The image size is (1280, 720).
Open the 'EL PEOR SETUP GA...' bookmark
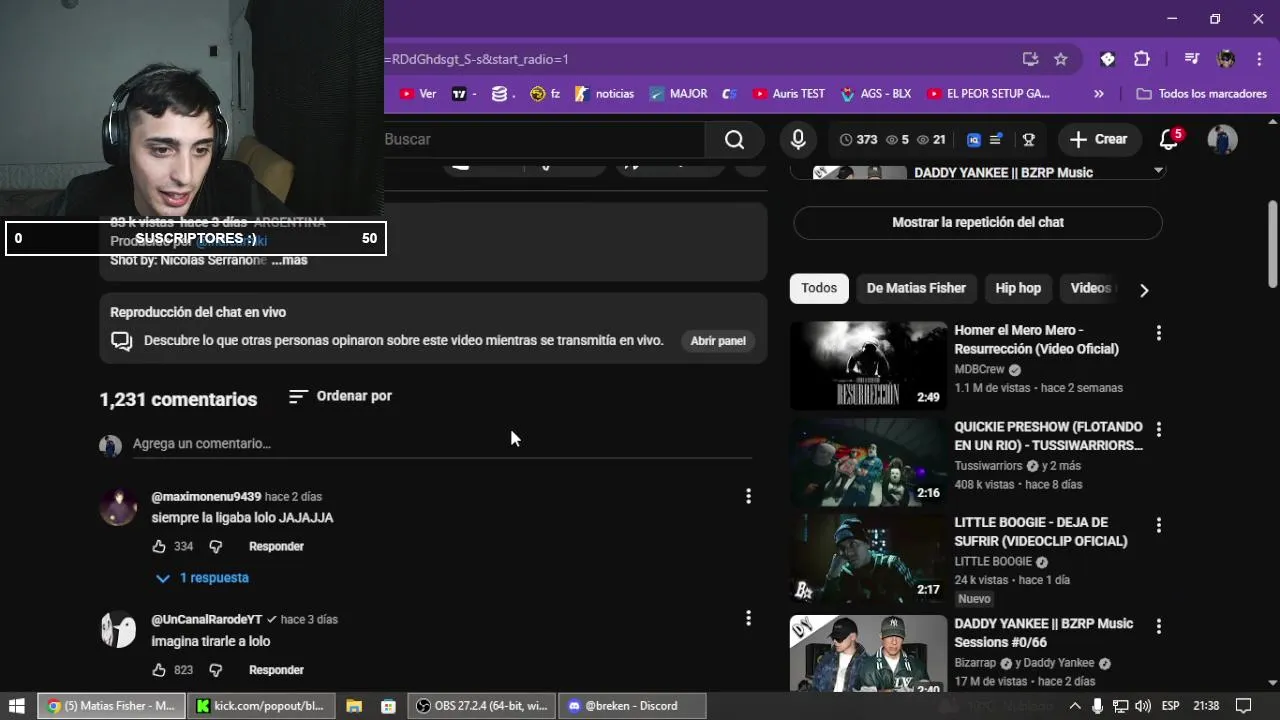988,94
